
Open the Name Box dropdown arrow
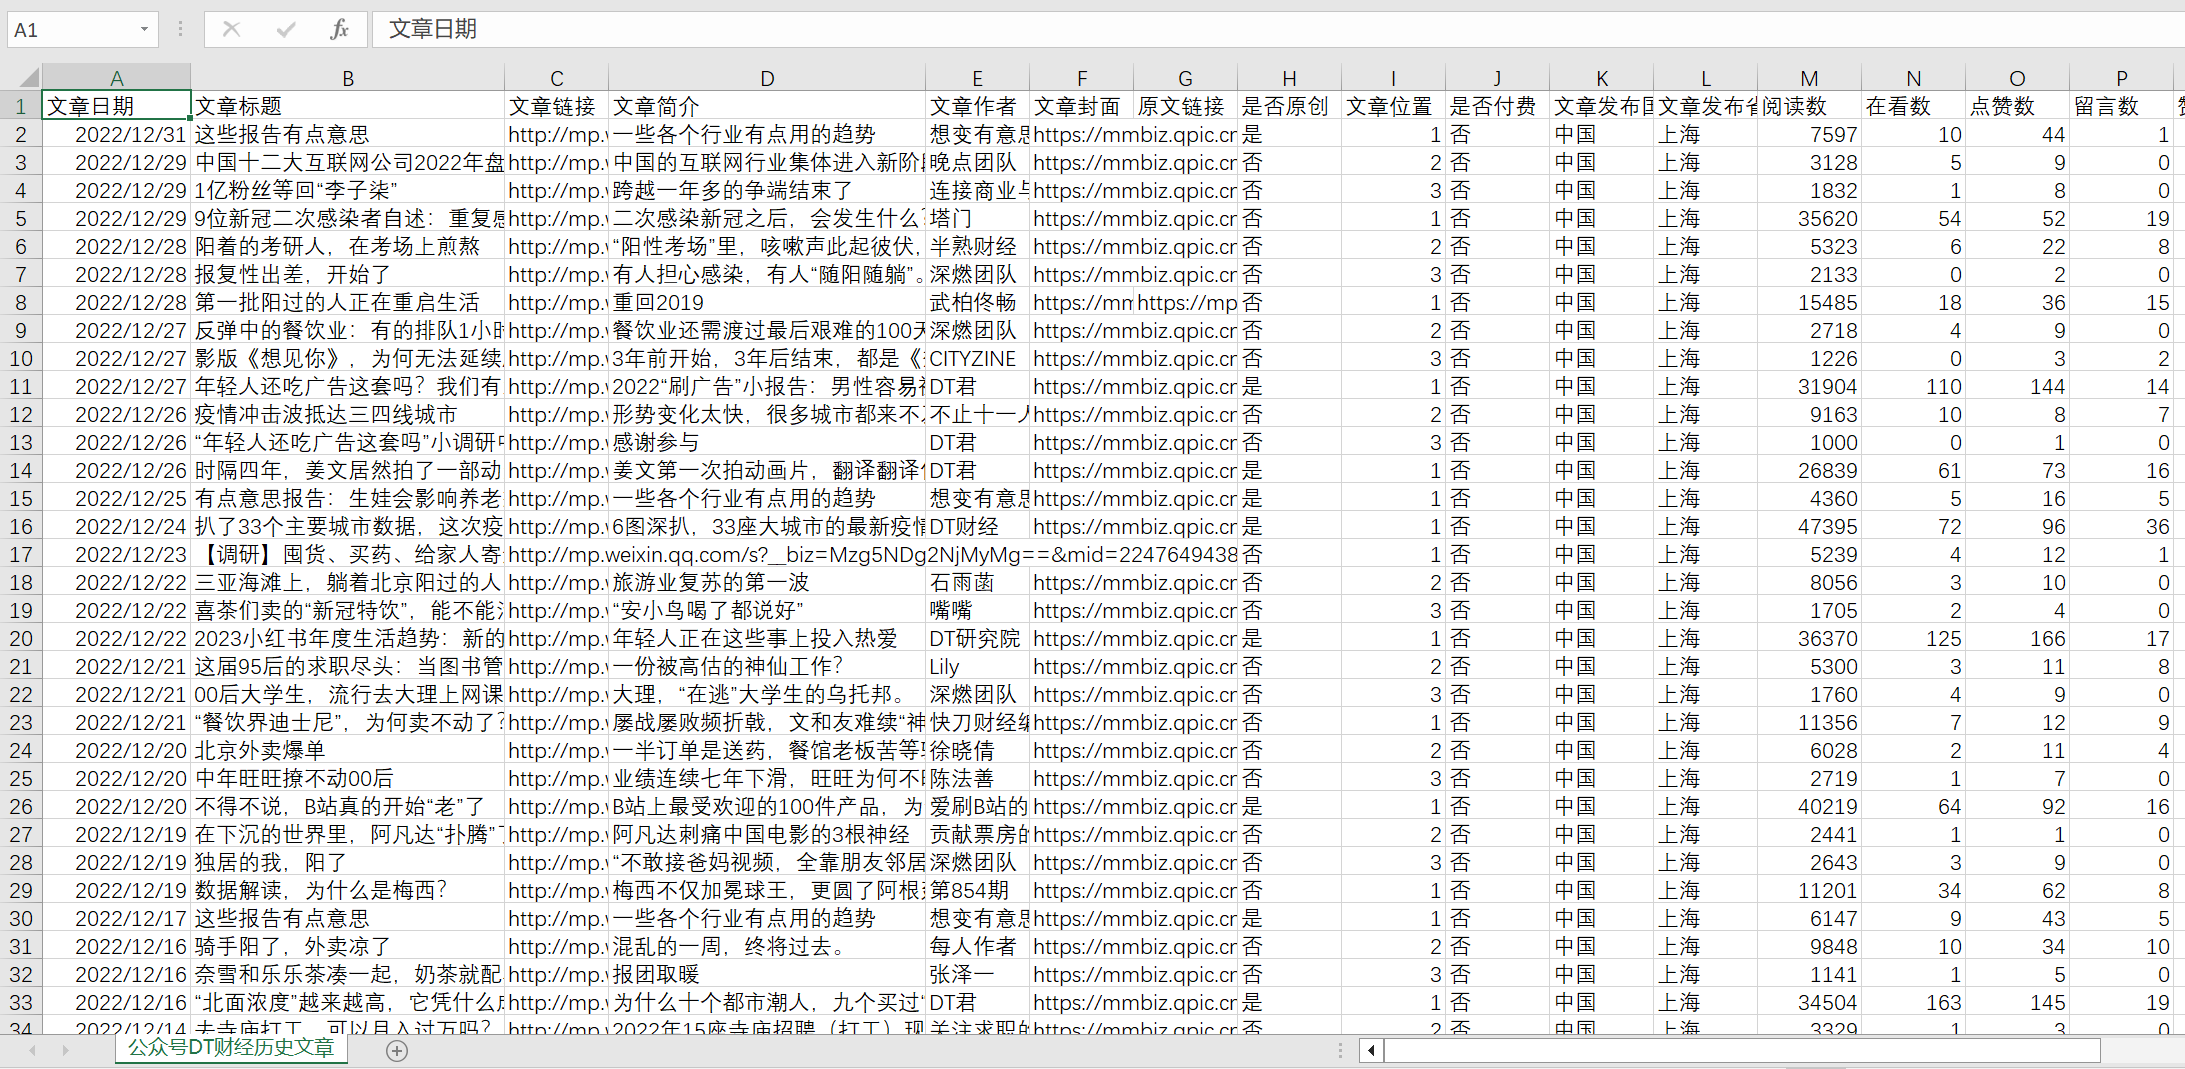pos(144,29)
